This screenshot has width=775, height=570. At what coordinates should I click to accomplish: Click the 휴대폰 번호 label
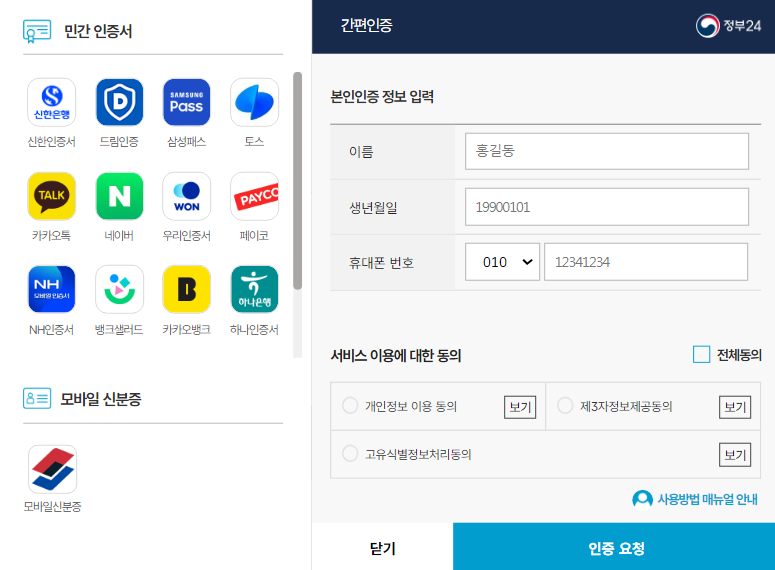(x=381, y=263)
